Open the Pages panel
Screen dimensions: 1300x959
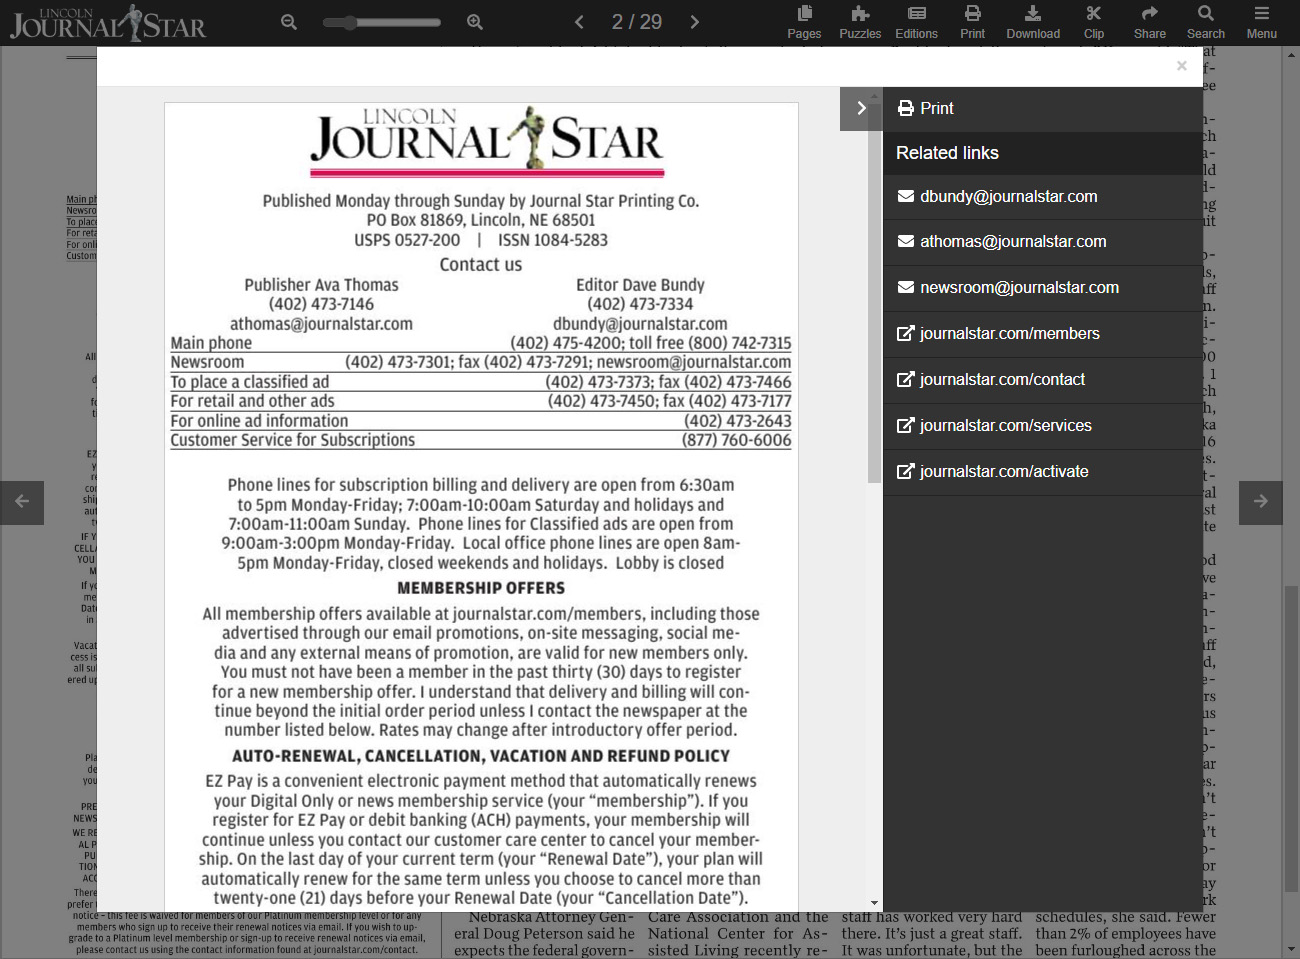tap(804, 22)
